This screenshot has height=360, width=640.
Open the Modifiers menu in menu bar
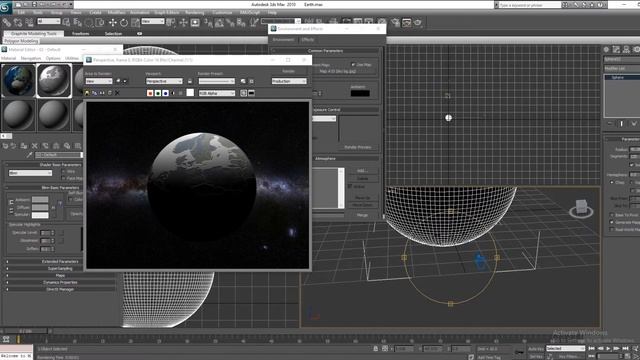116,13
